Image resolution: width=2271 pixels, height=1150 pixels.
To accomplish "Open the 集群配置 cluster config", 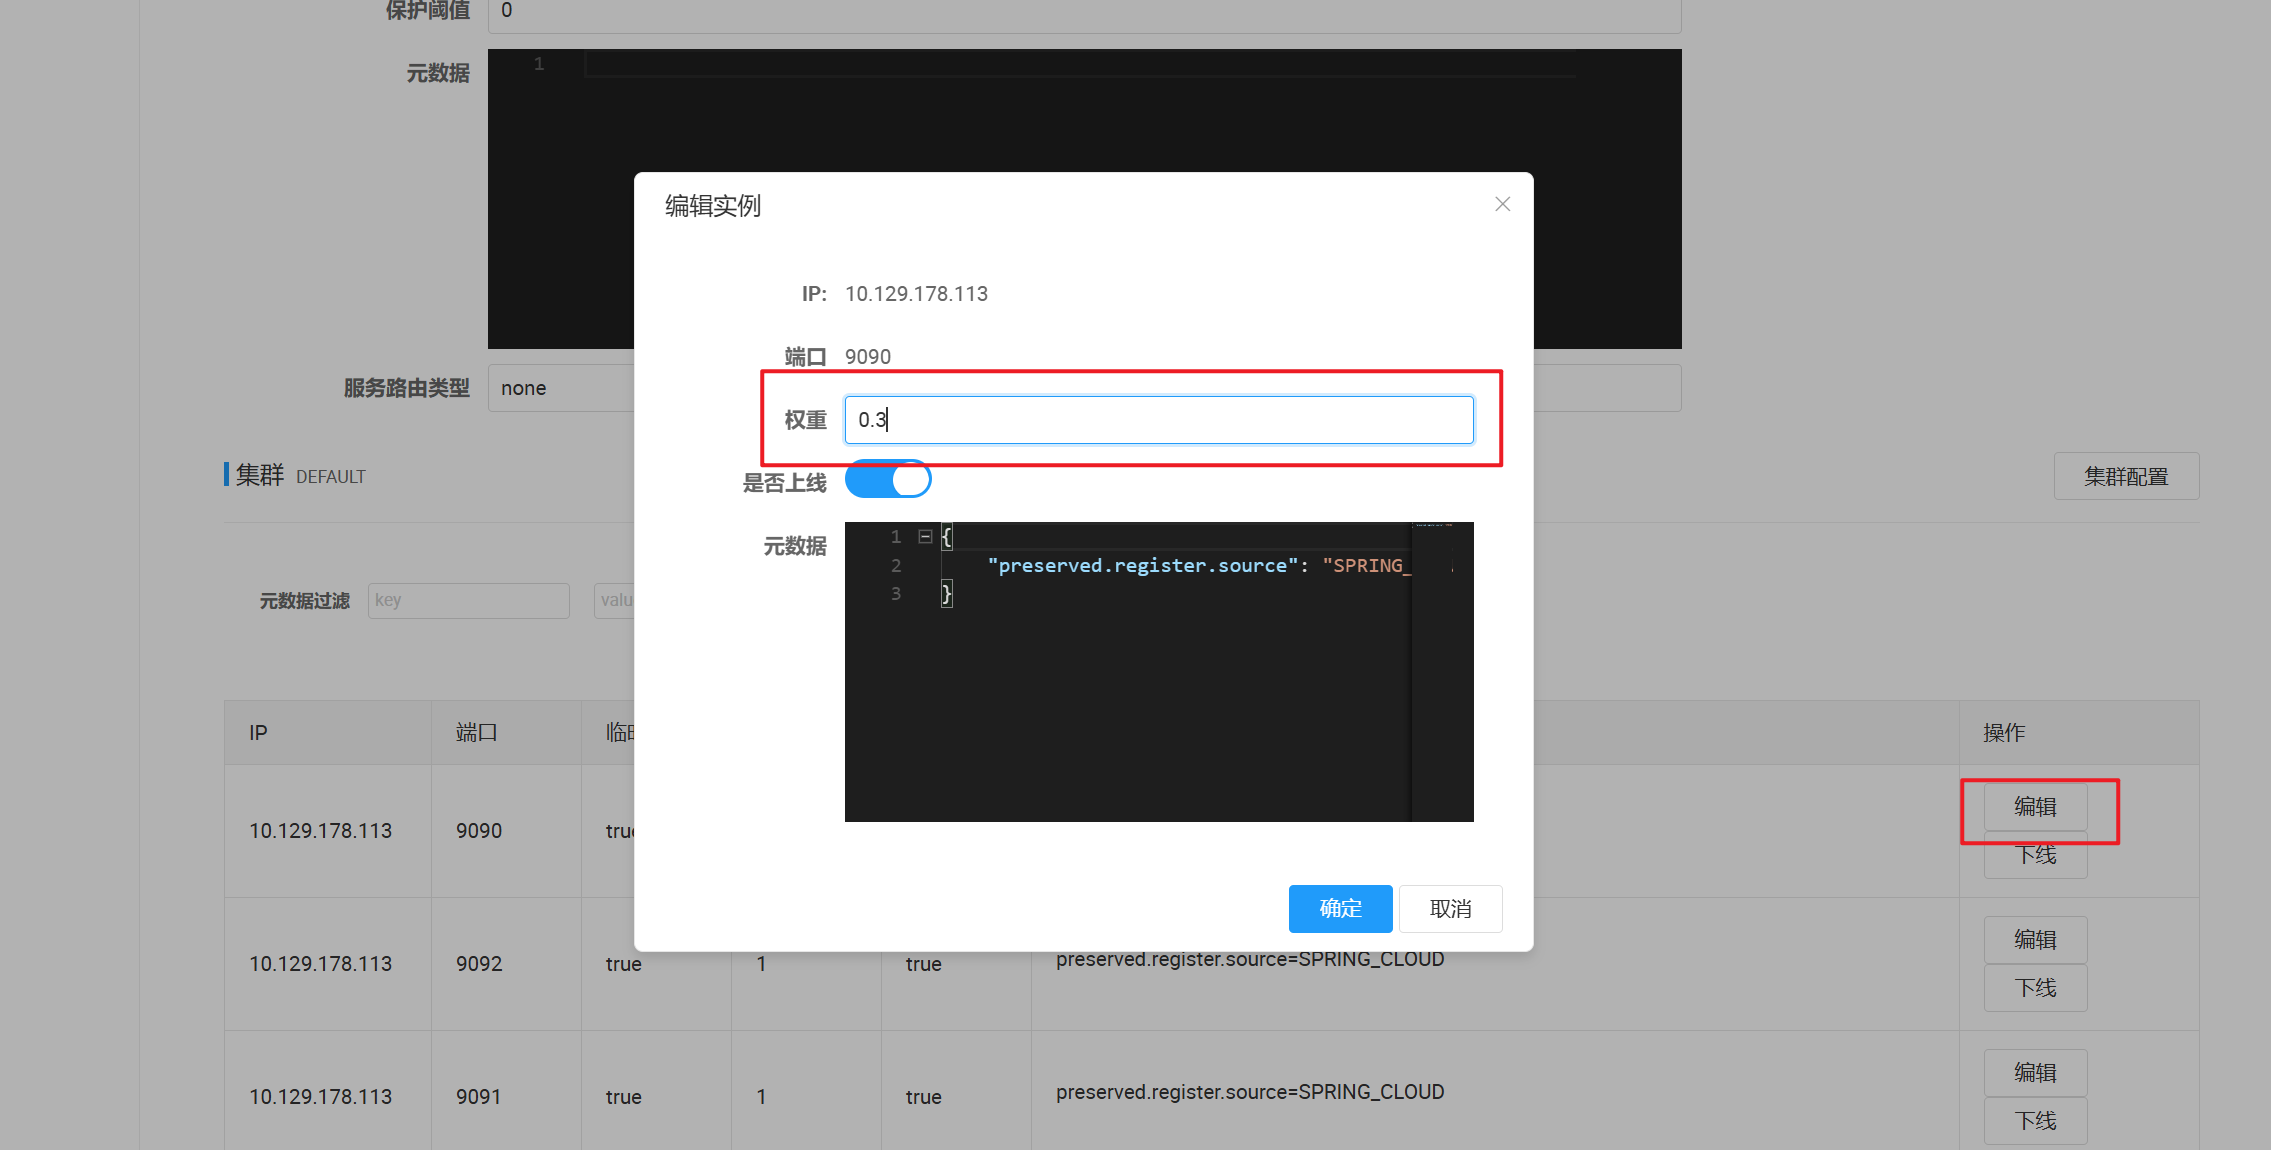I will (x=2126, y=477).
